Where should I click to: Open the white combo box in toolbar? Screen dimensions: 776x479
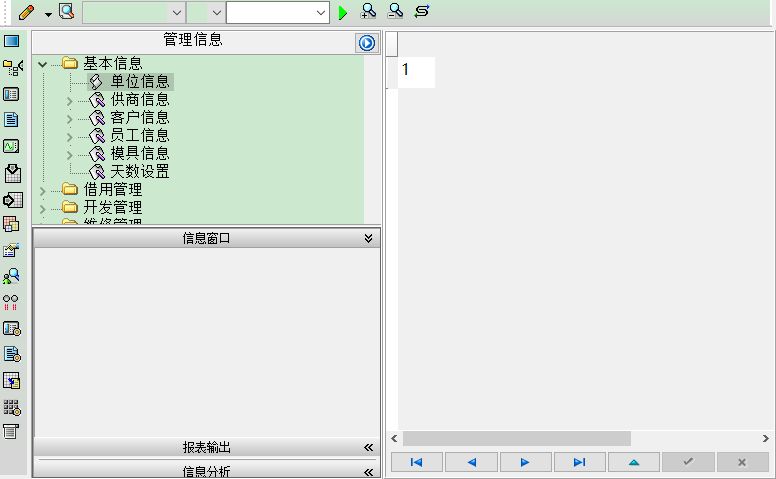[x=321, y=13]
